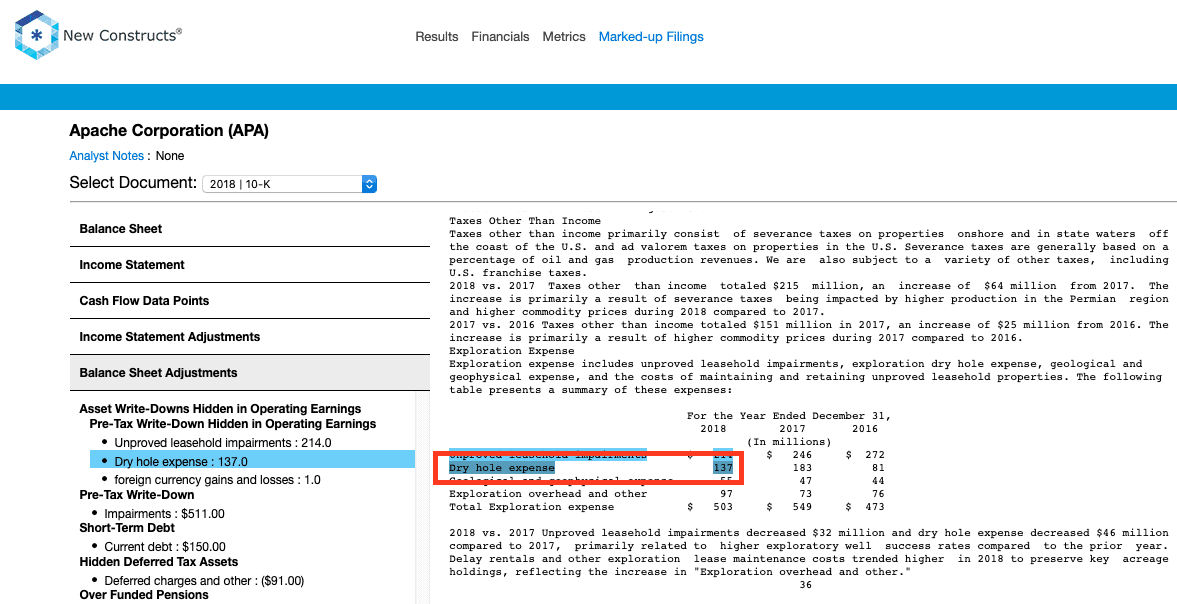Click total exploration expense 2018 value 503
Image resolution: width=1177 pixels, height=604 pixels.
pos(723,506)
